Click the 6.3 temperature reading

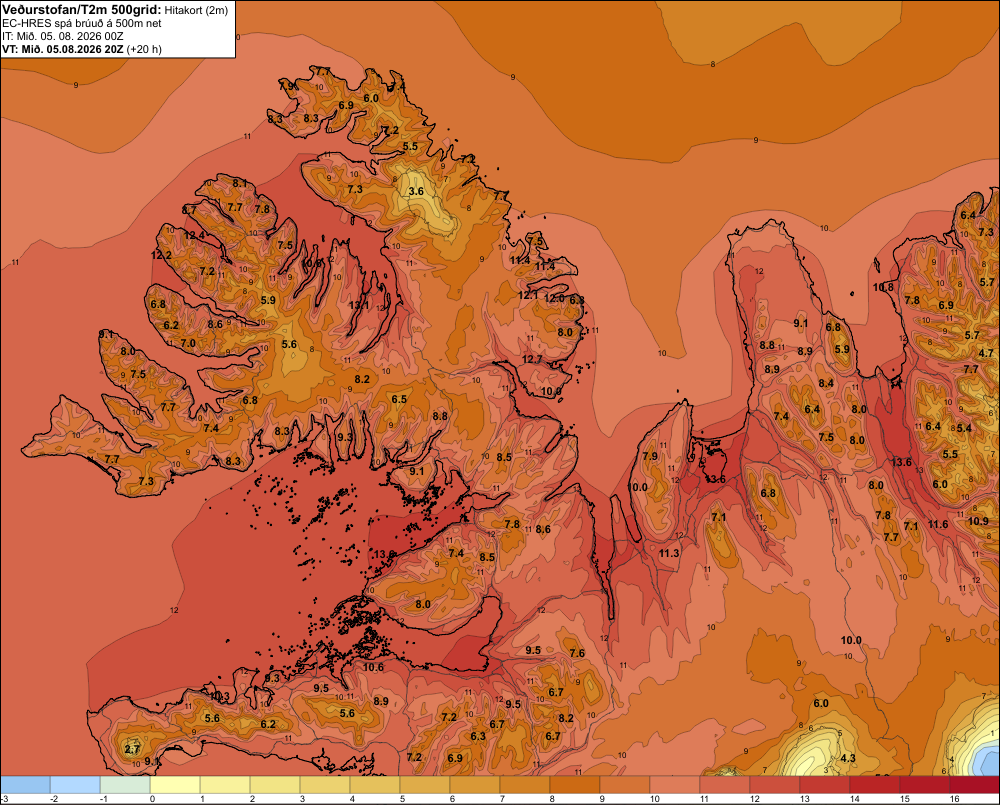point(478,735)
